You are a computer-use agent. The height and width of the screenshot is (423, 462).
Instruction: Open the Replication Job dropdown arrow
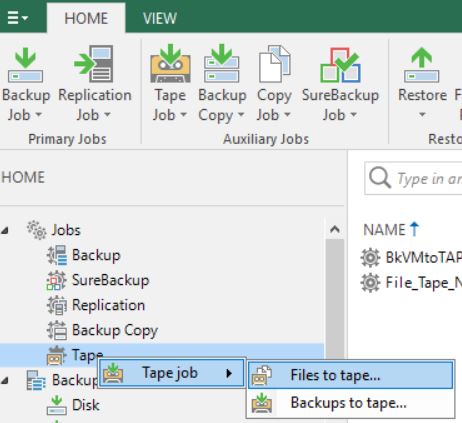tap(107, 115)
